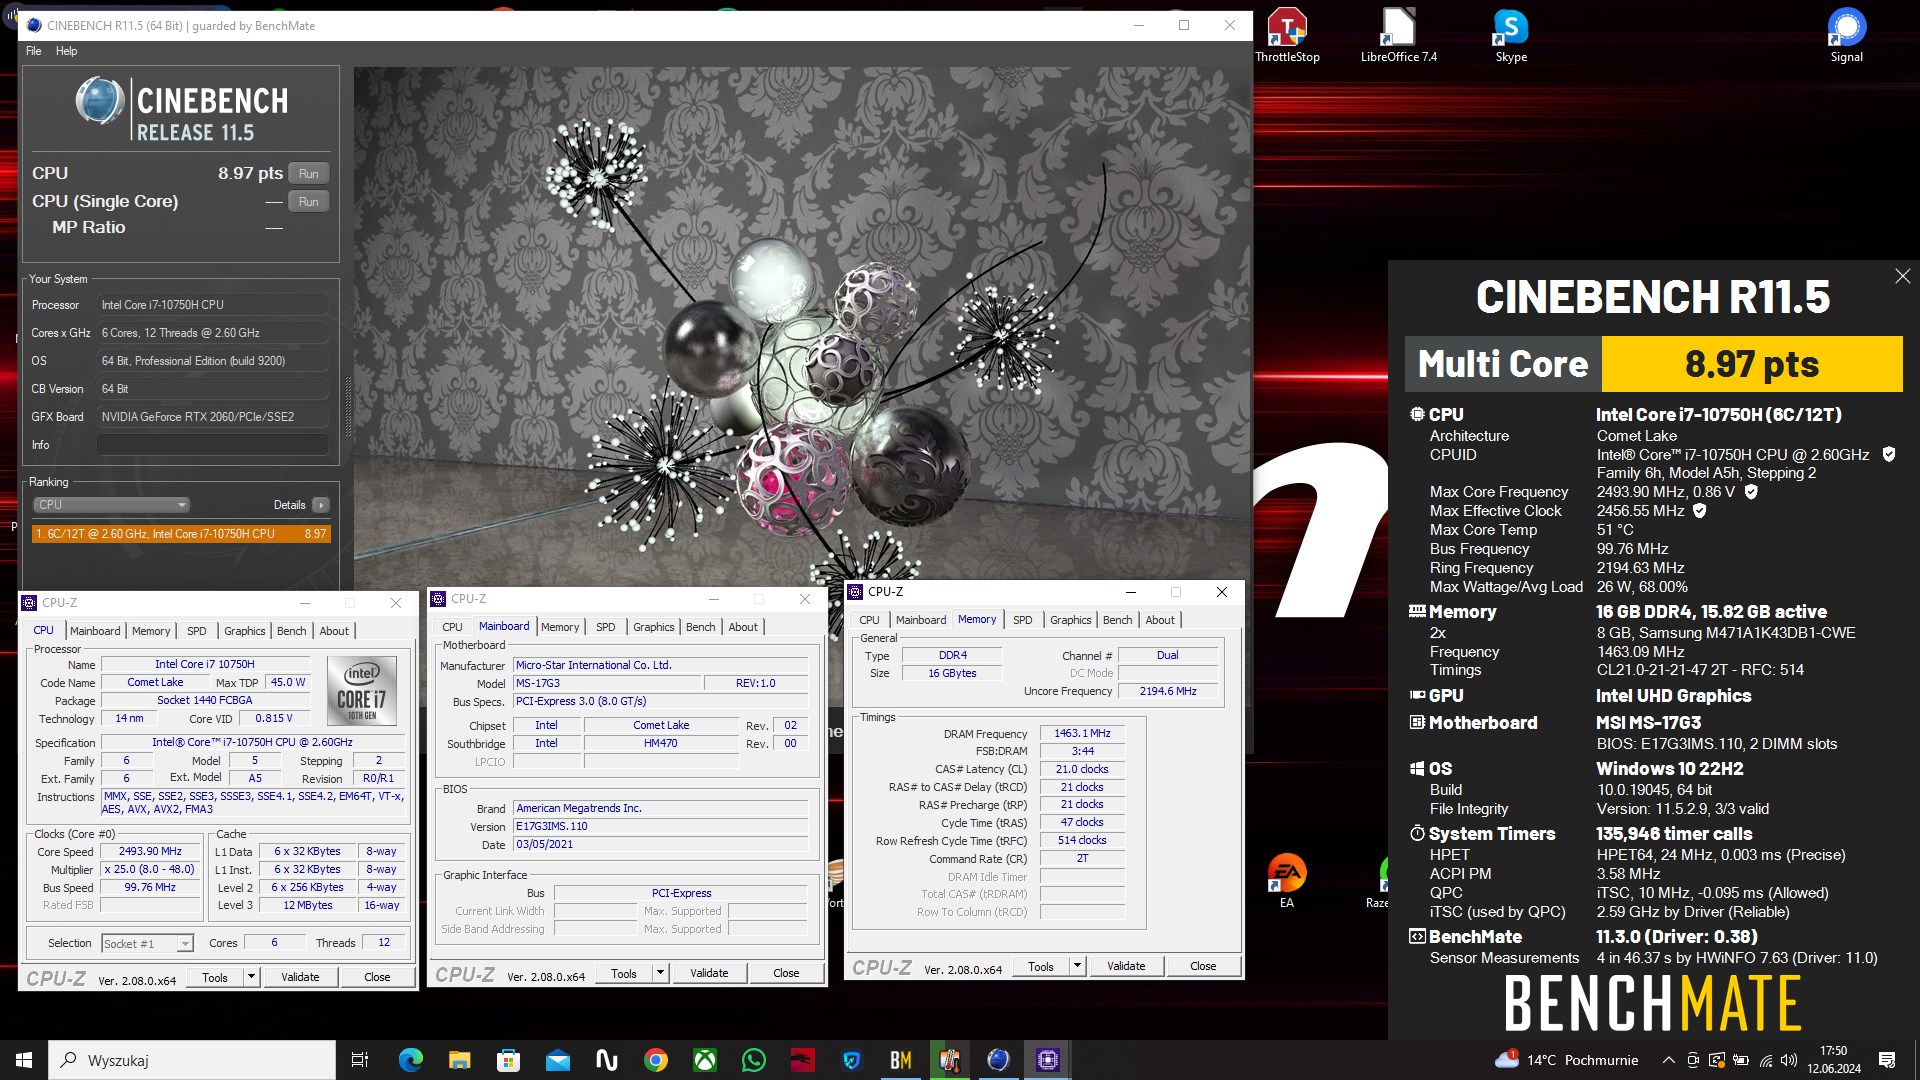Screen dimensions: 1920x1080
Task: Open Task View on the taskbar
Action: (x=360, y=1060)
